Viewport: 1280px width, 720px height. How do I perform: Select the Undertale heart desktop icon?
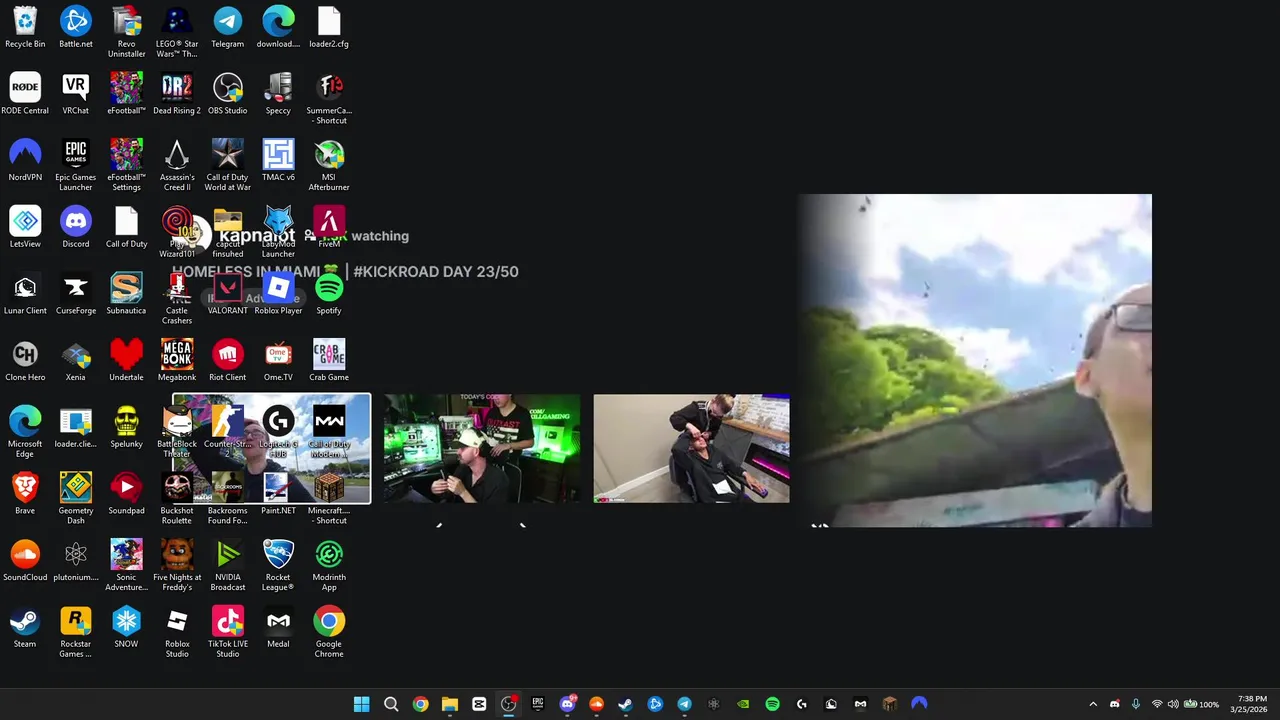[x=126, y=361]
